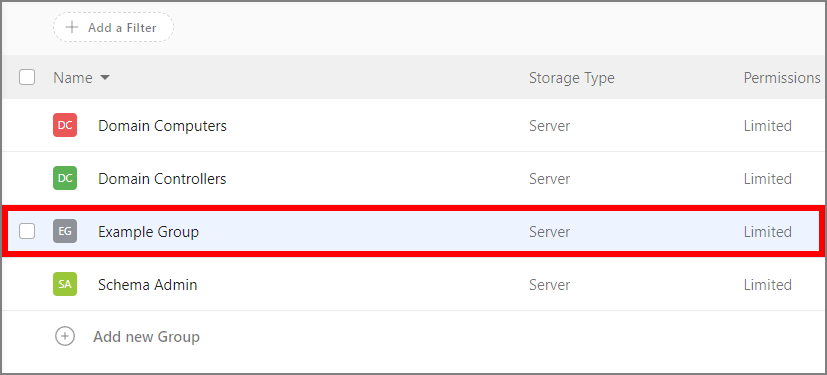This screenshot has width=827, height=375.
Task: Select the Example Group name text
Action: tap(148, 232)
